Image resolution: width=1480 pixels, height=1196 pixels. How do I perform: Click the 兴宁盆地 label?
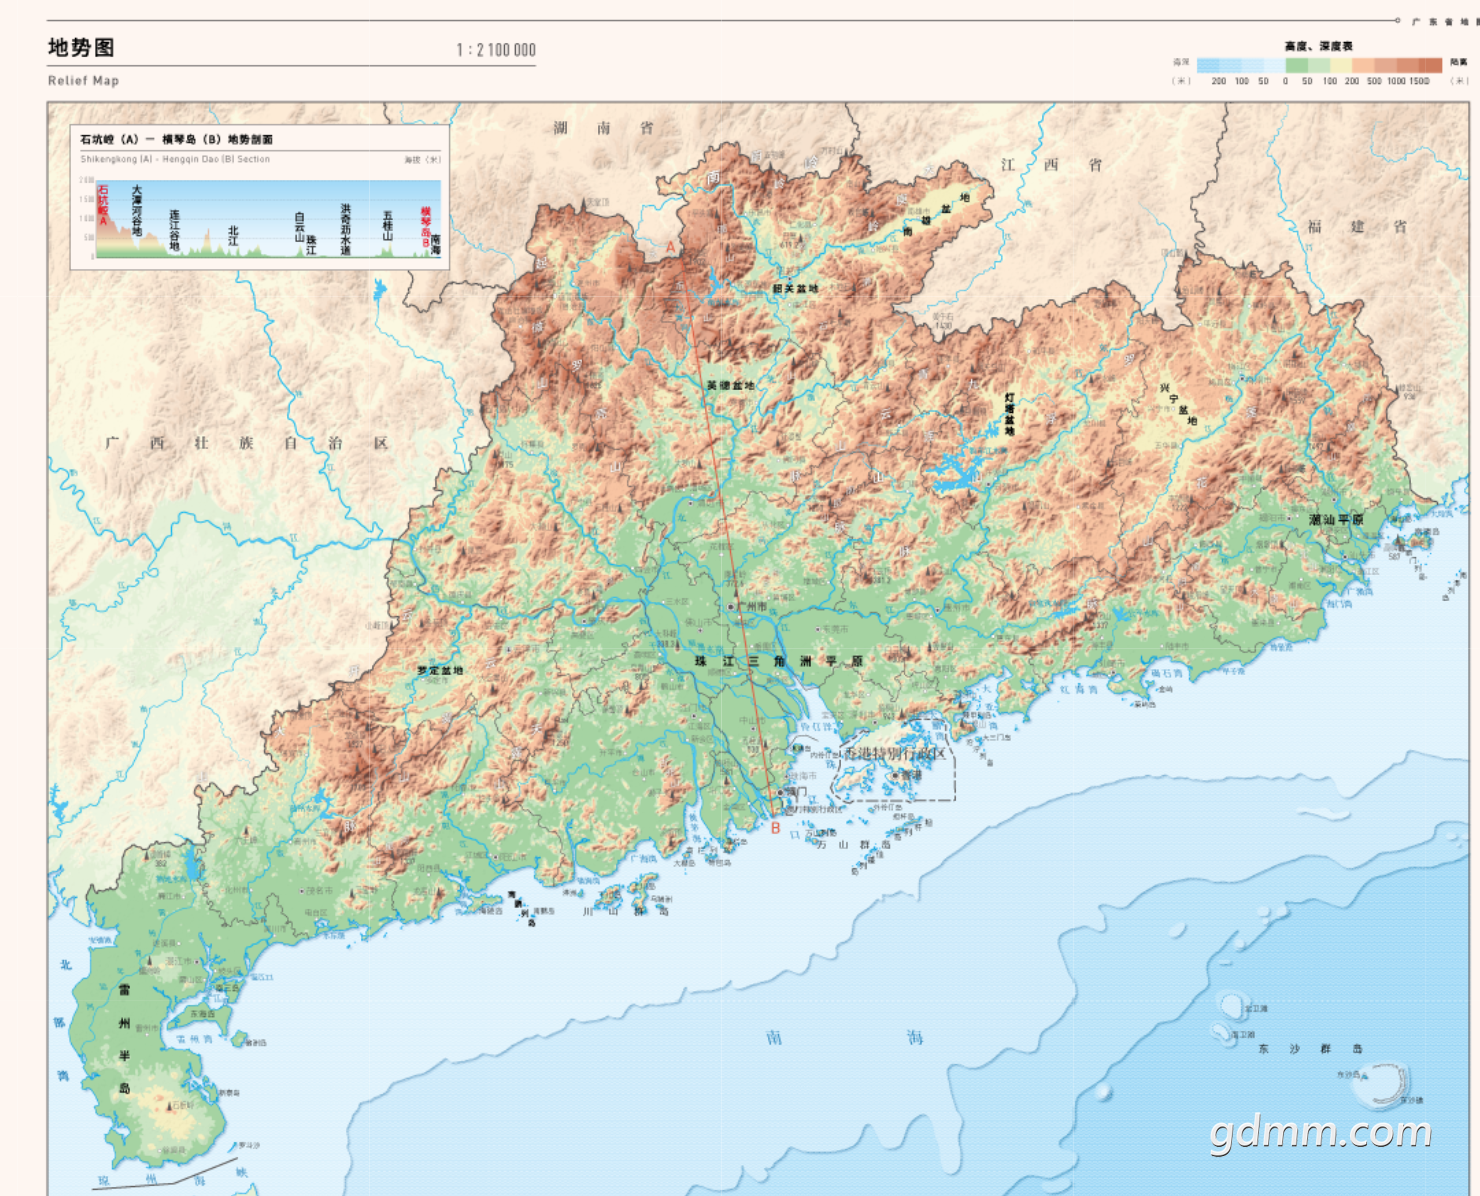[1178, 403]
